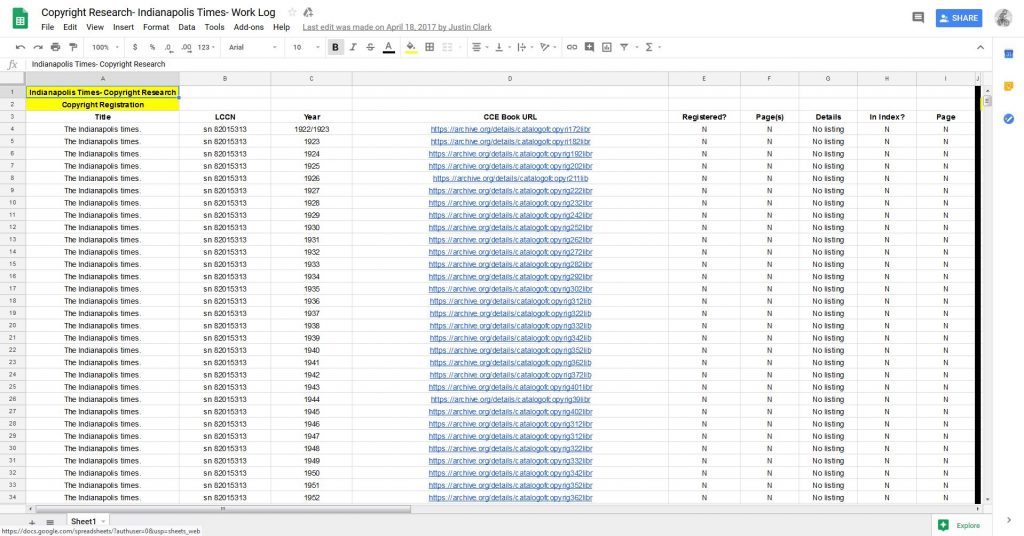
Task: Insert a chart
Action: (x=607, y=47)
